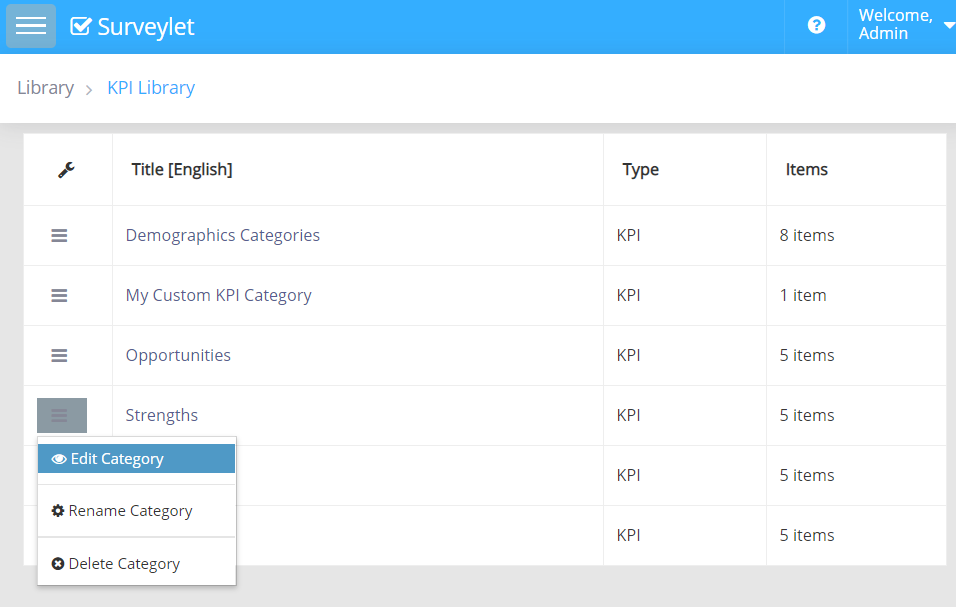Open the help question mark icon
This screenshot has width=956, height=607.
click(816, 26)
